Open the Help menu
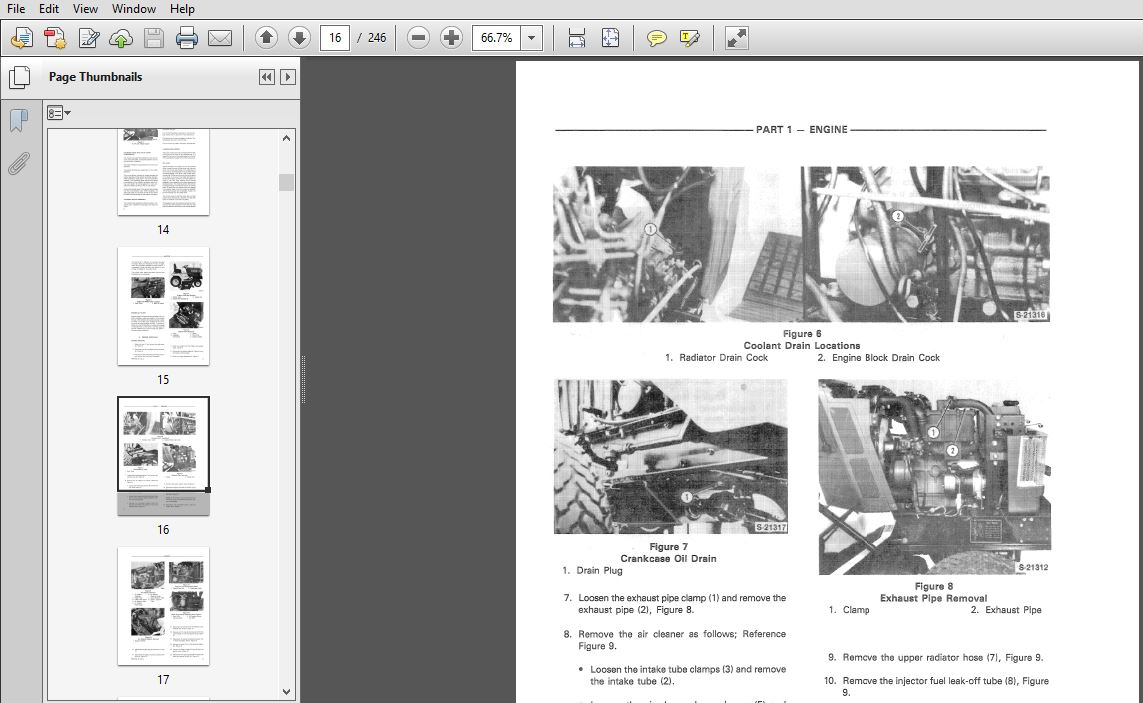 [182, 9]
